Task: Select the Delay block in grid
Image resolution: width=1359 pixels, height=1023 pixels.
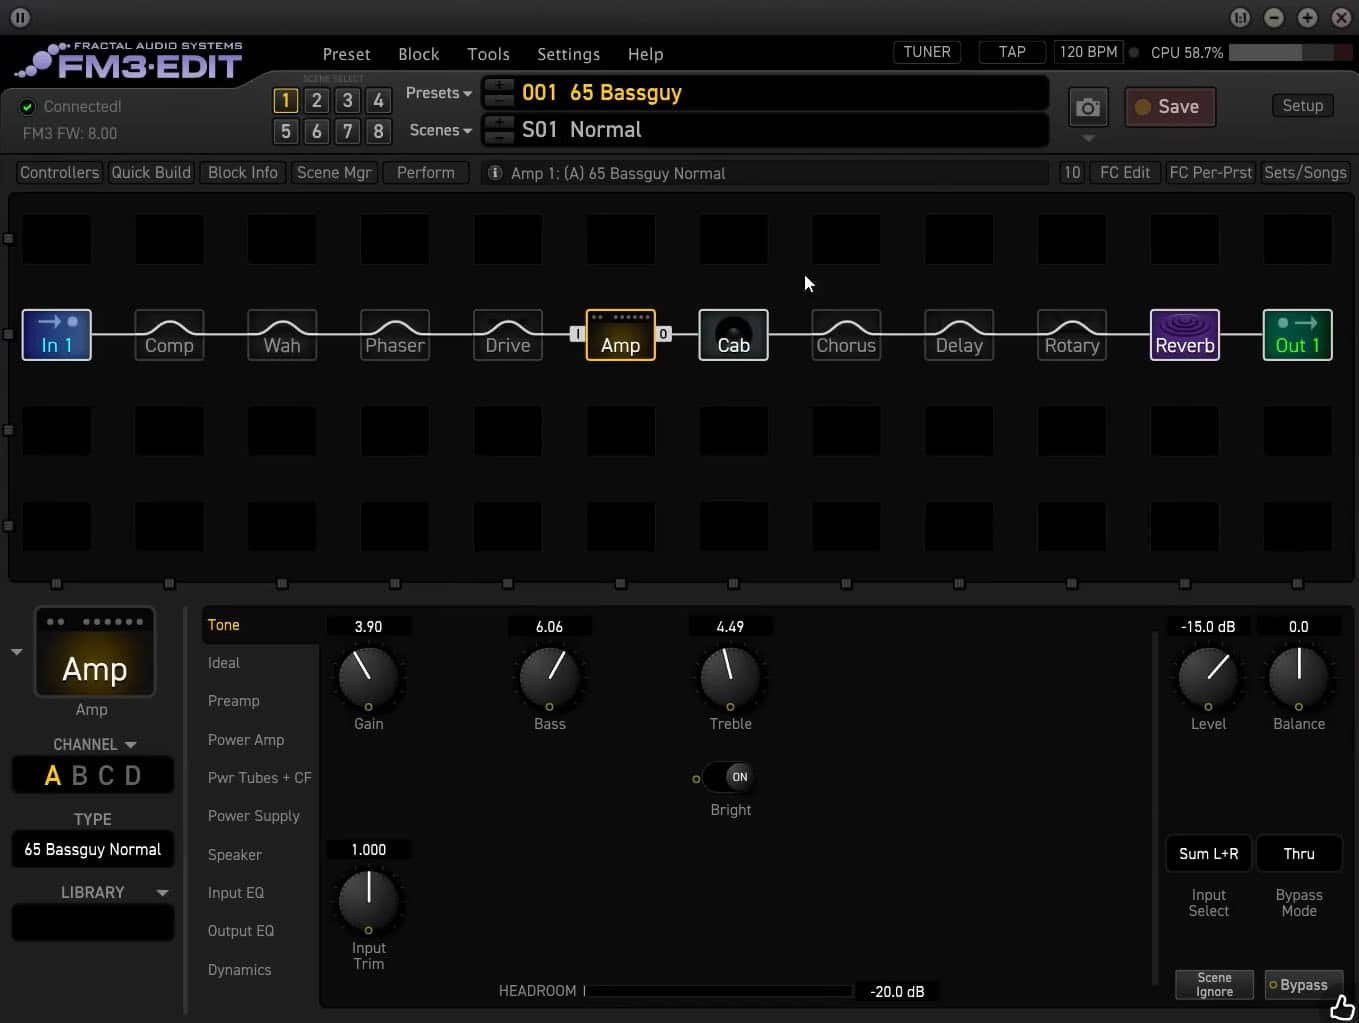Action: pos(959,335)
